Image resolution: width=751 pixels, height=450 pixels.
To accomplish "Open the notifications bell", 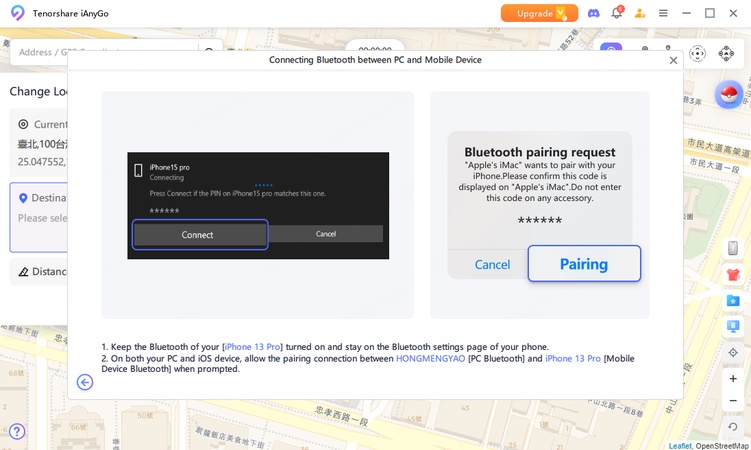I will pos(617,13).
